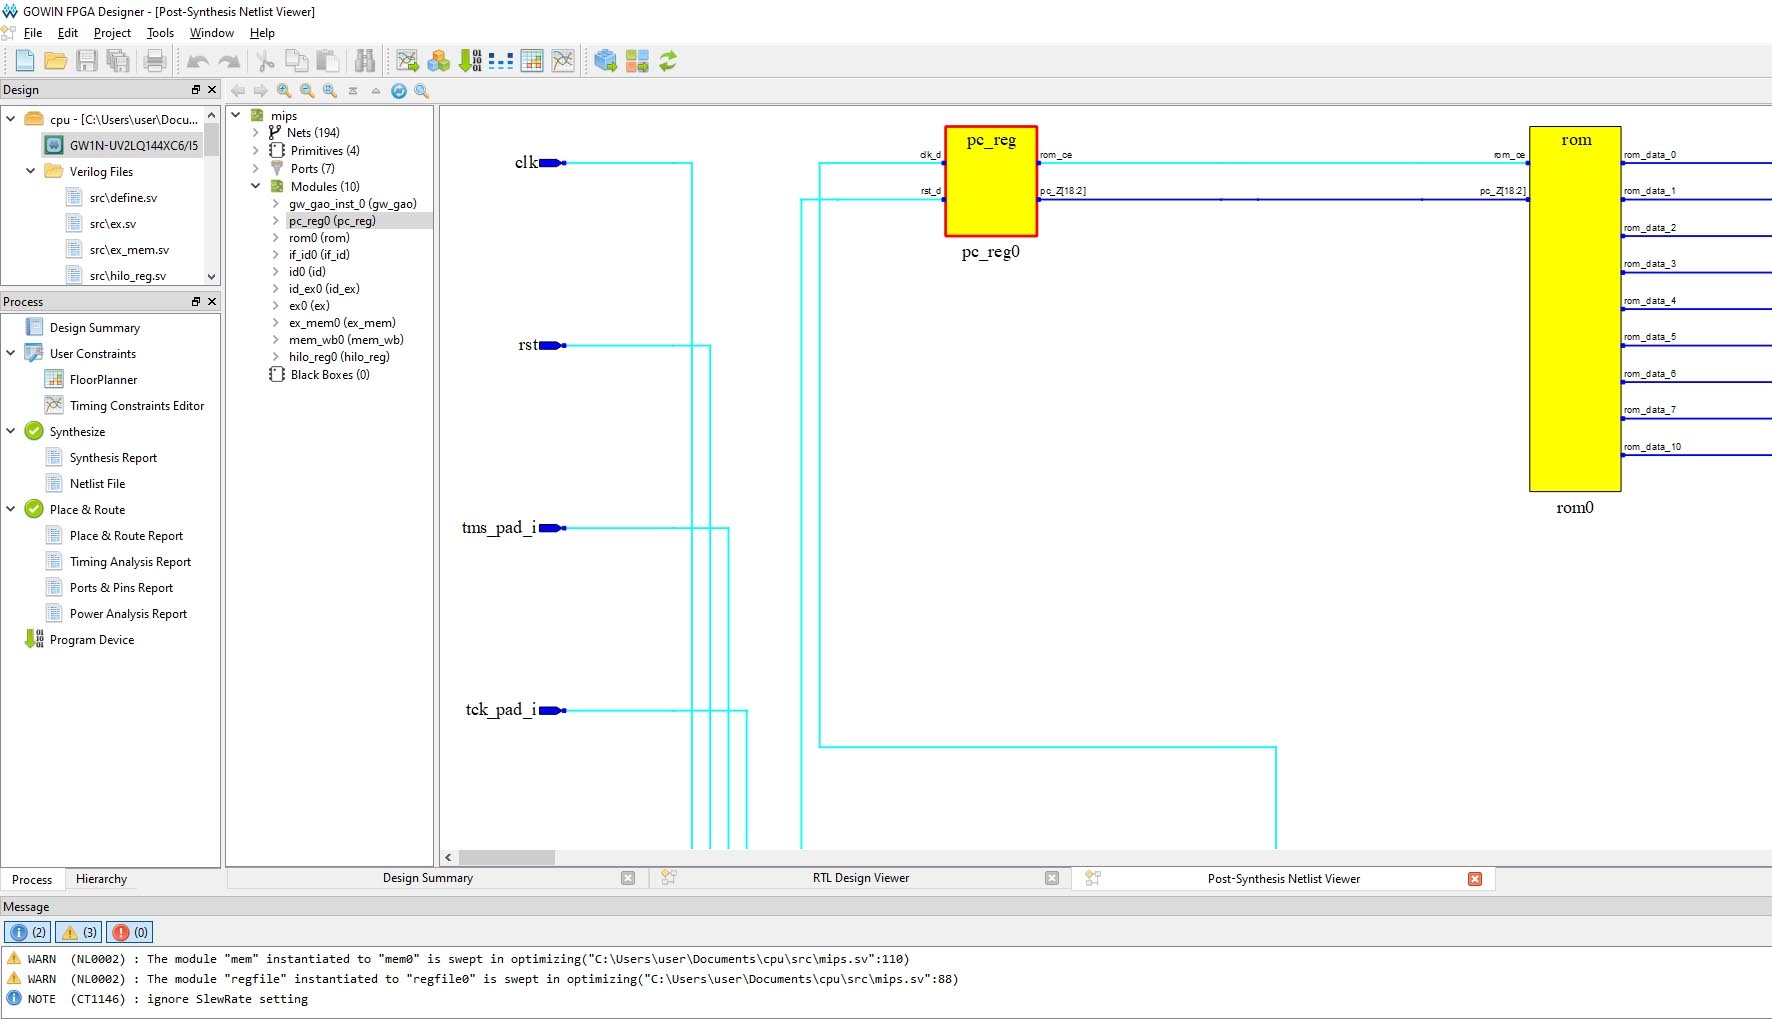Expand the Nets (194) tree node
The image size is (1772, 1019).
[x=256, y=133]
